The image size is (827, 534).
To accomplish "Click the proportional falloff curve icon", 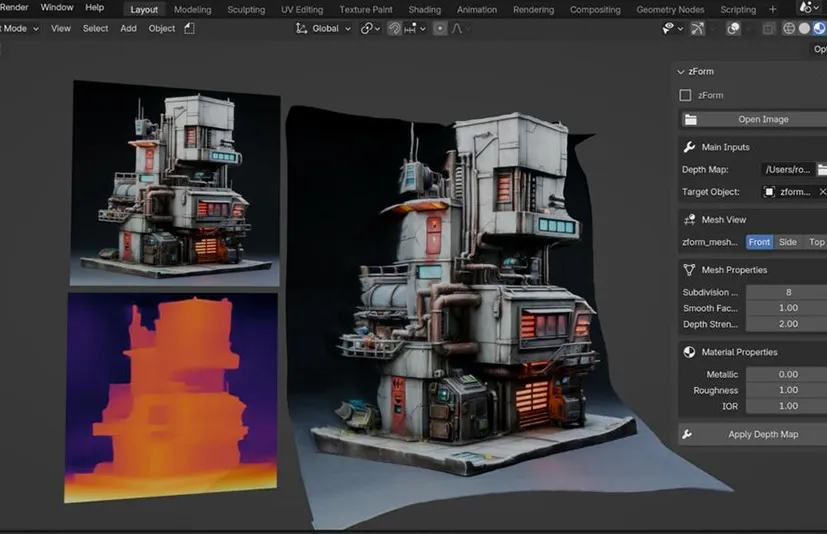I will click(456, 29).
